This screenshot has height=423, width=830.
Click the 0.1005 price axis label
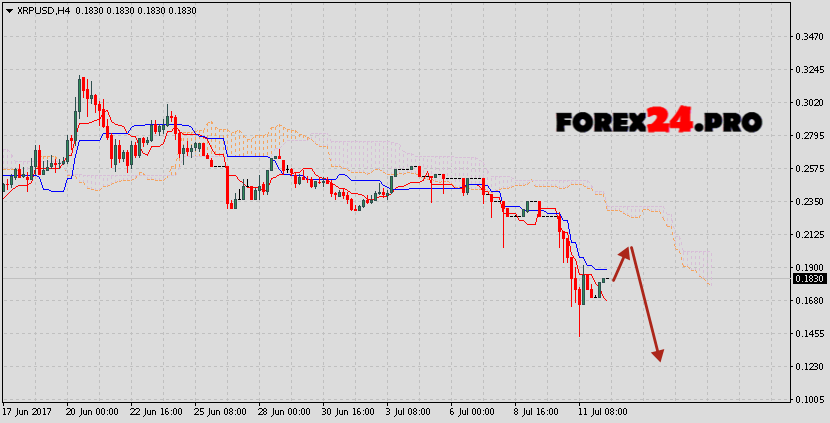[x=807, y=400]
